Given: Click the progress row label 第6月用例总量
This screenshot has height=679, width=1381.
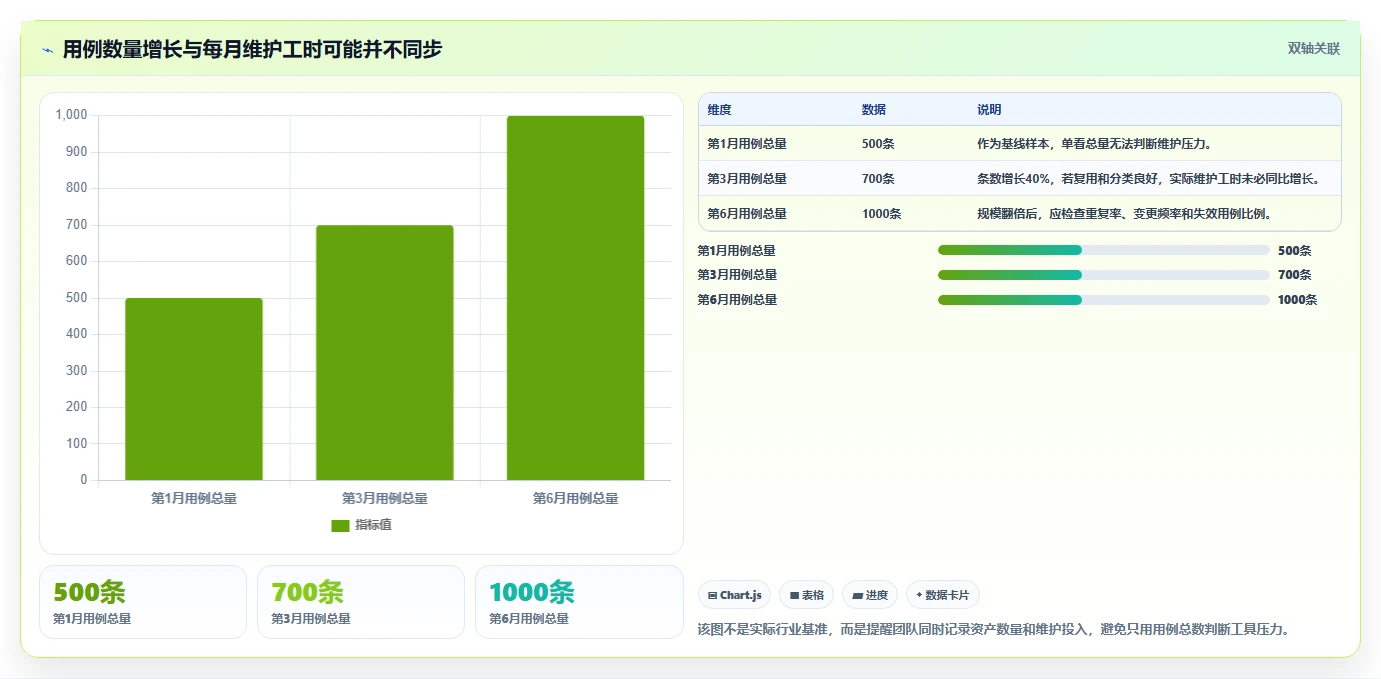Looking at the screenshot, I should (737, 300).
